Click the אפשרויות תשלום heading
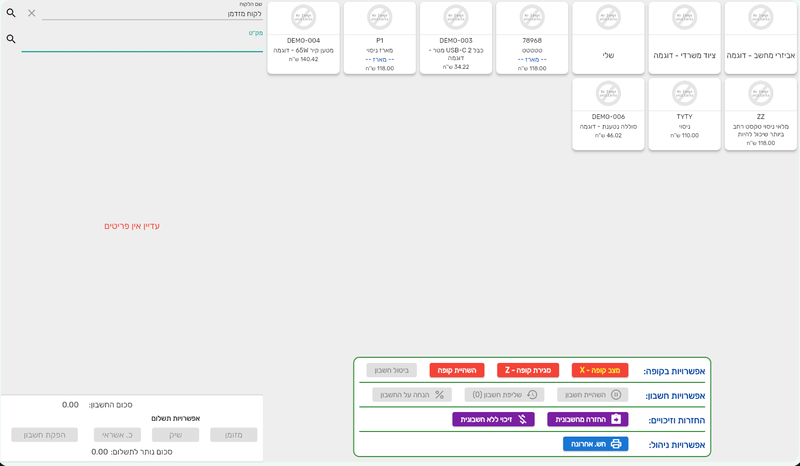Screen dimensions: 800x466 pyautogui.click(x=176, y=418)
